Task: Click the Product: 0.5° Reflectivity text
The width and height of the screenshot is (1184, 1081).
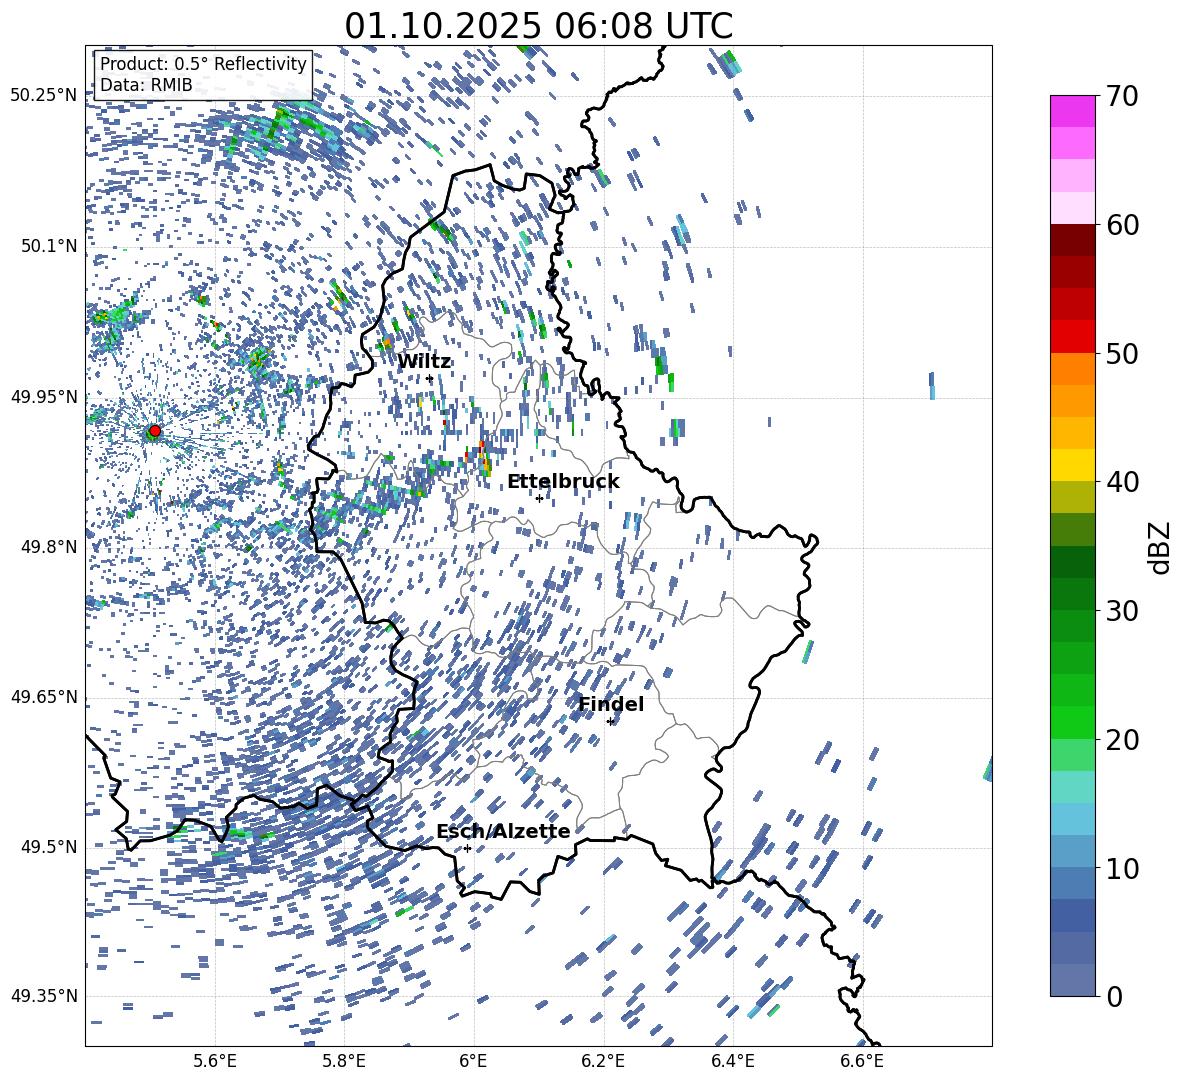Action: point(203,63)
